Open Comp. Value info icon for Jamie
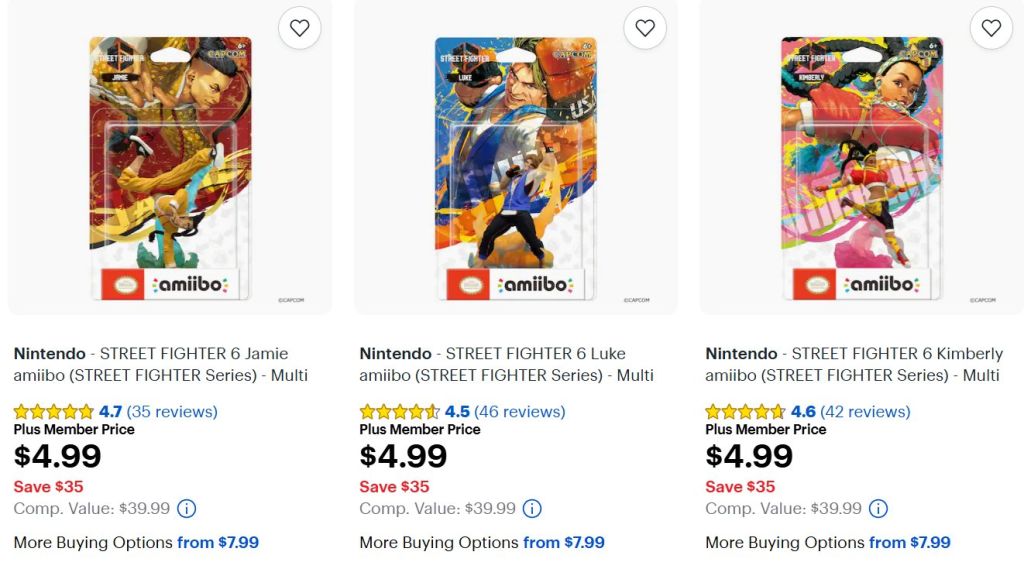Screen dimensions: 1024x562 coord(187,508)
